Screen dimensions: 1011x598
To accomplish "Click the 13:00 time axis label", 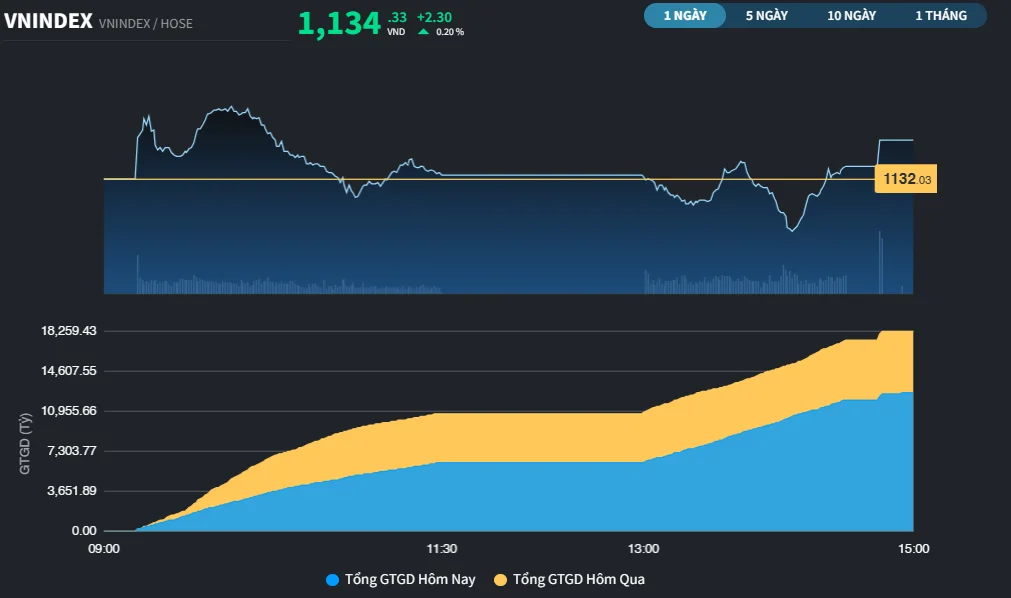I will click(x=643, y=549).
